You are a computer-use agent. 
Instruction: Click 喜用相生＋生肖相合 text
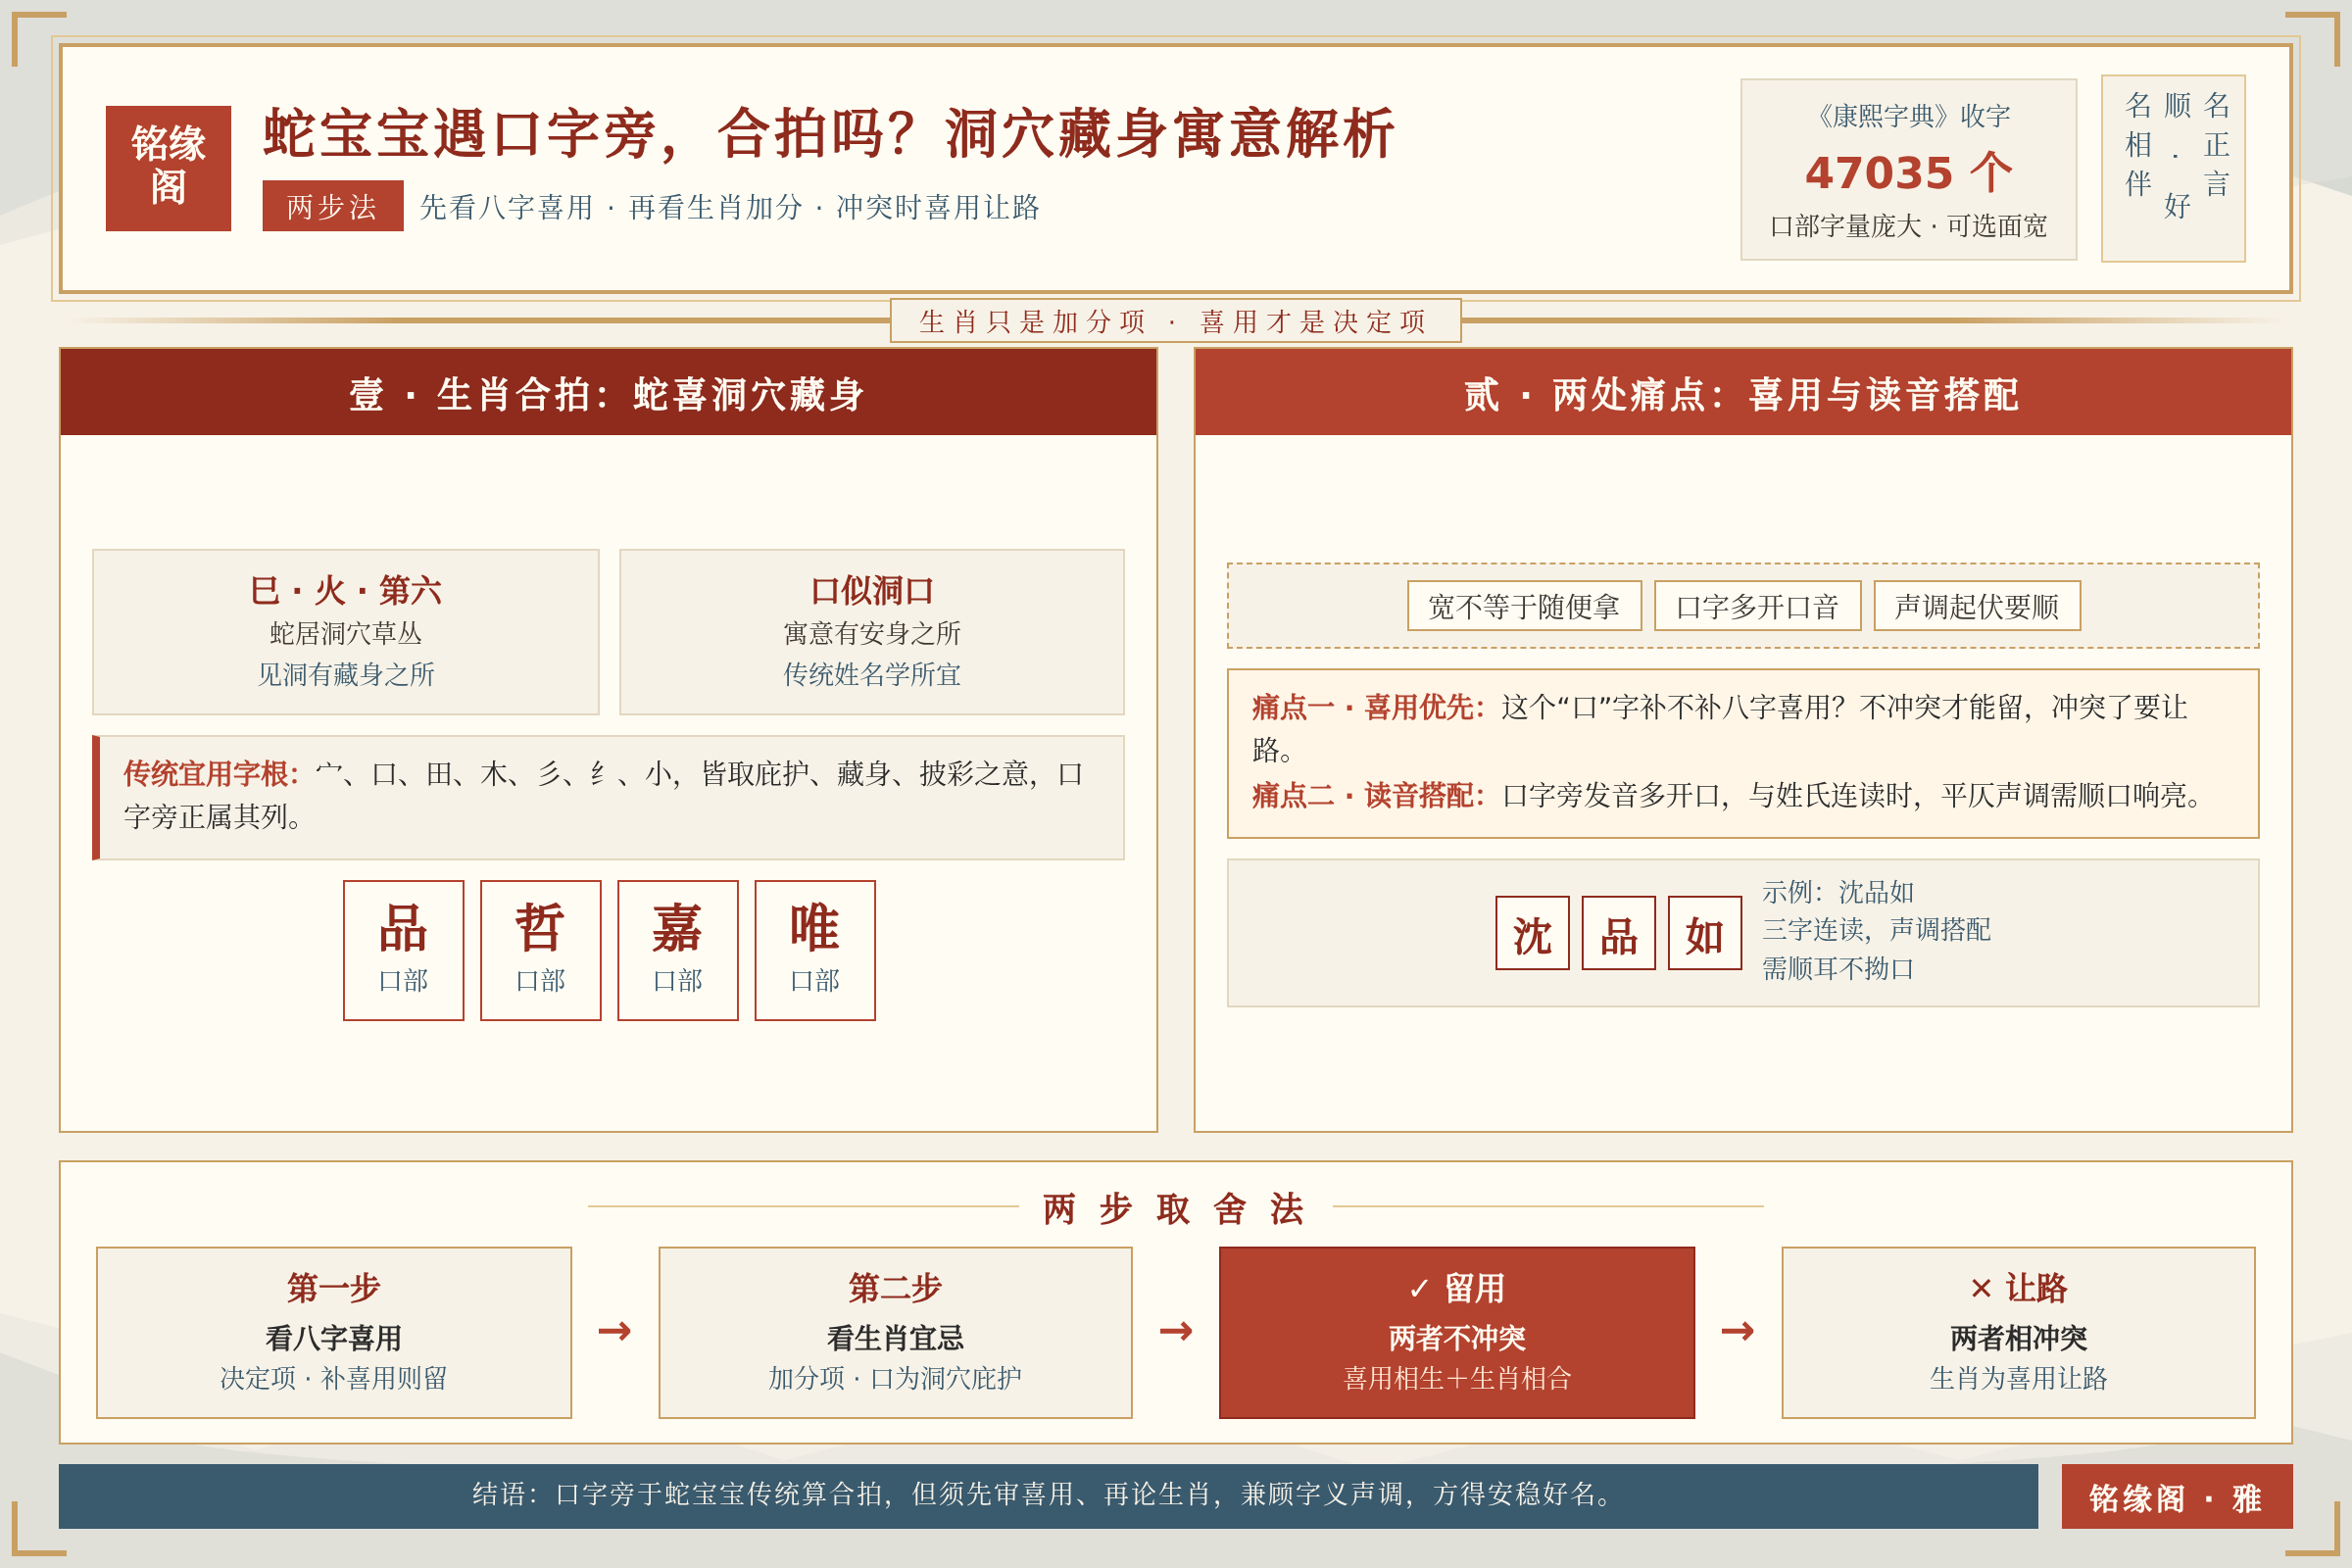(1457, 1378)
